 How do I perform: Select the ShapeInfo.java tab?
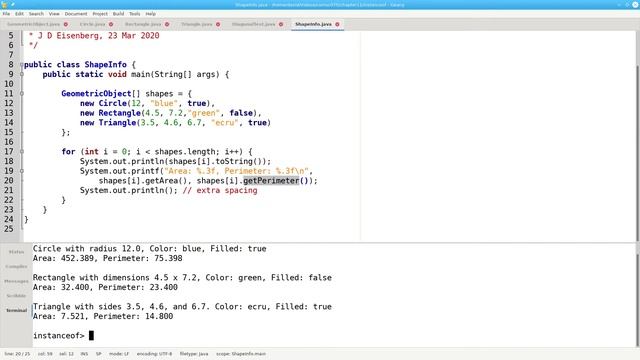313,24
